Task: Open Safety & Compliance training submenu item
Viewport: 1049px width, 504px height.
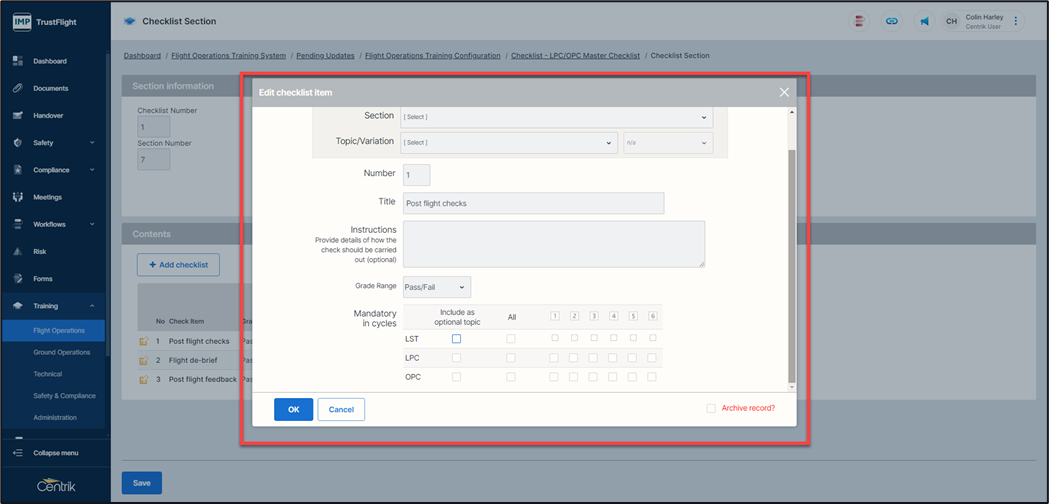Action: [64, 396]
